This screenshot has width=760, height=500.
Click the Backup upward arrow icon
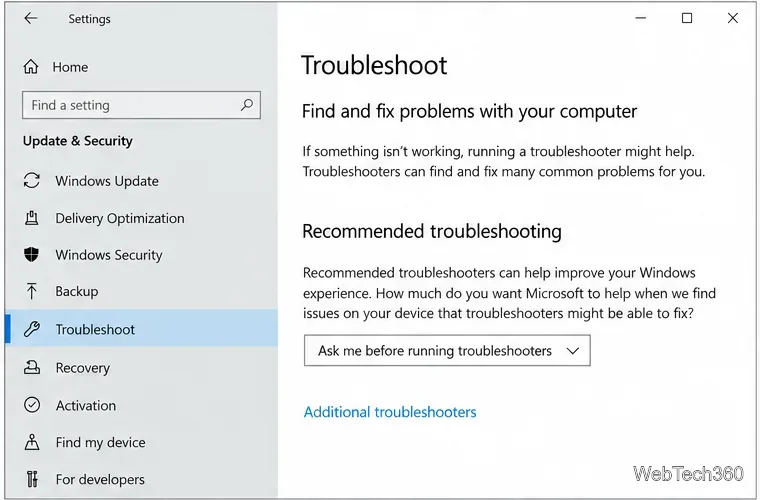[x=32, y=291]
